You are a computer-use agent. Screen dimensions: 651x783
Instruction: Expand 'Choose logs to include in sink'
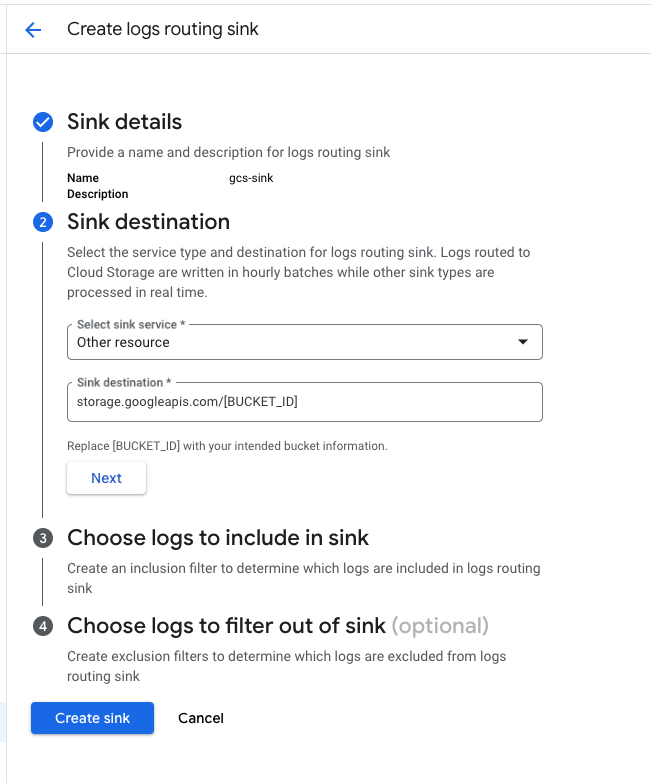[x=218, y=538]
